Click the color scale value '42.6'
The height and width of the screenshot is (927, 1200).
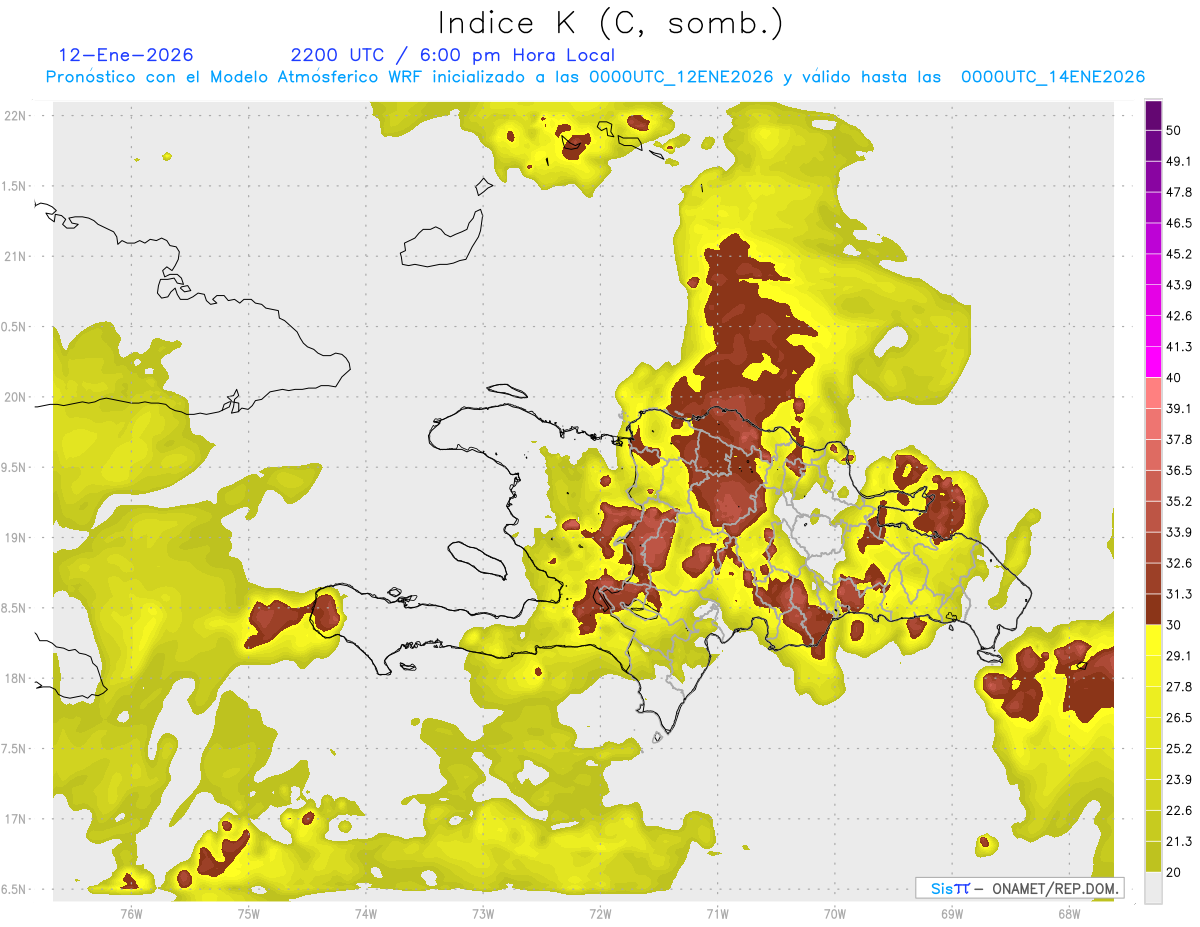1179,316
